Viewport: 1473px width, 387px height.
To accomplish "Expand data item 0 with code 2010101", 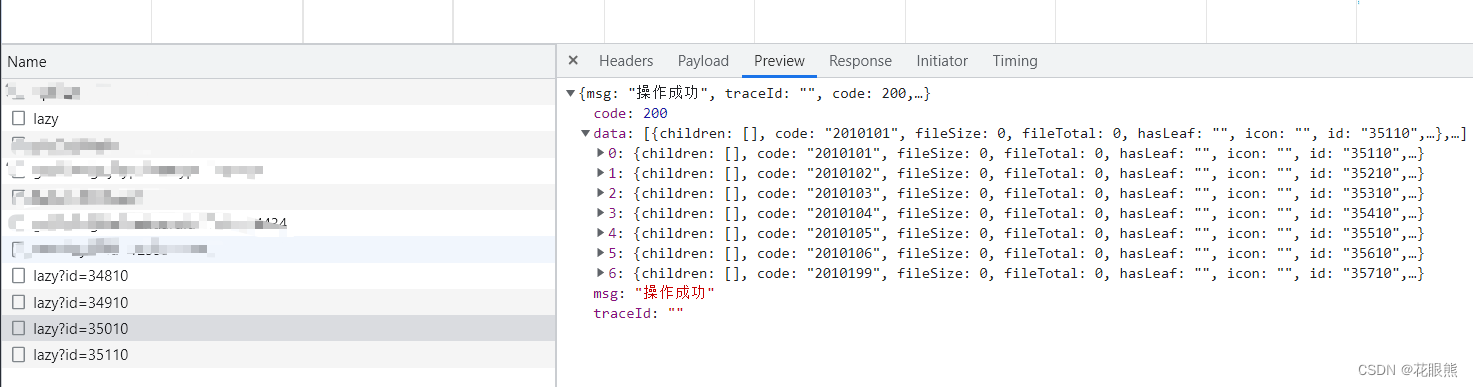I will pos(601,153).
